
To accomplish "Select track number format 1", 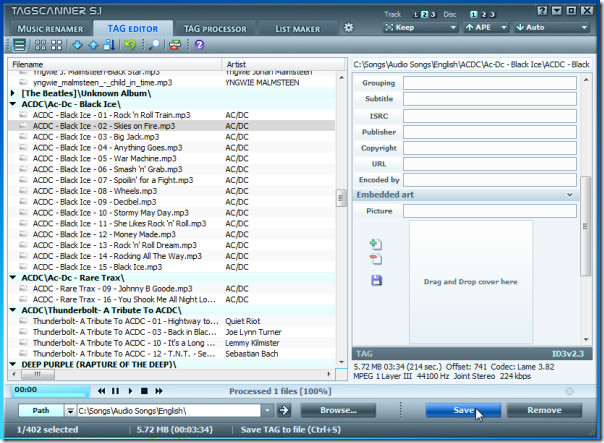I will pyautogui.click(x=416, y=15).
